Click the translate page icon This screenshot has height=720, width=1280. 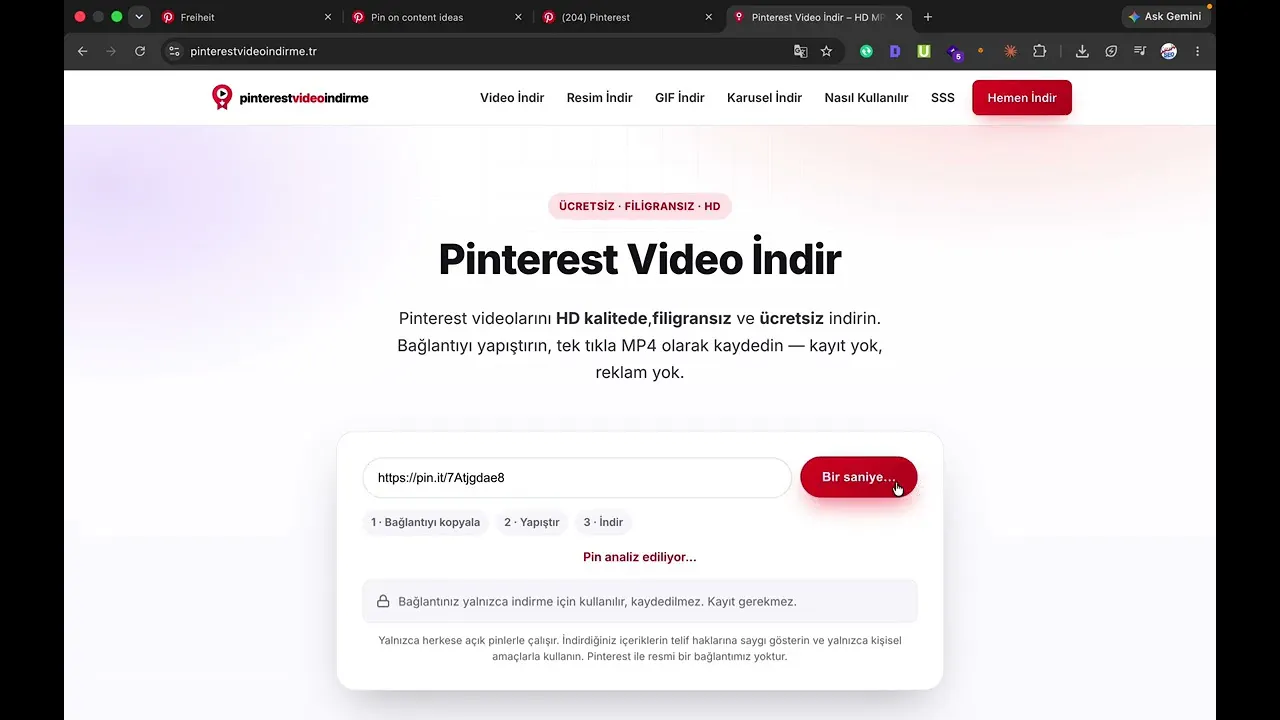[x=800, y=51]
